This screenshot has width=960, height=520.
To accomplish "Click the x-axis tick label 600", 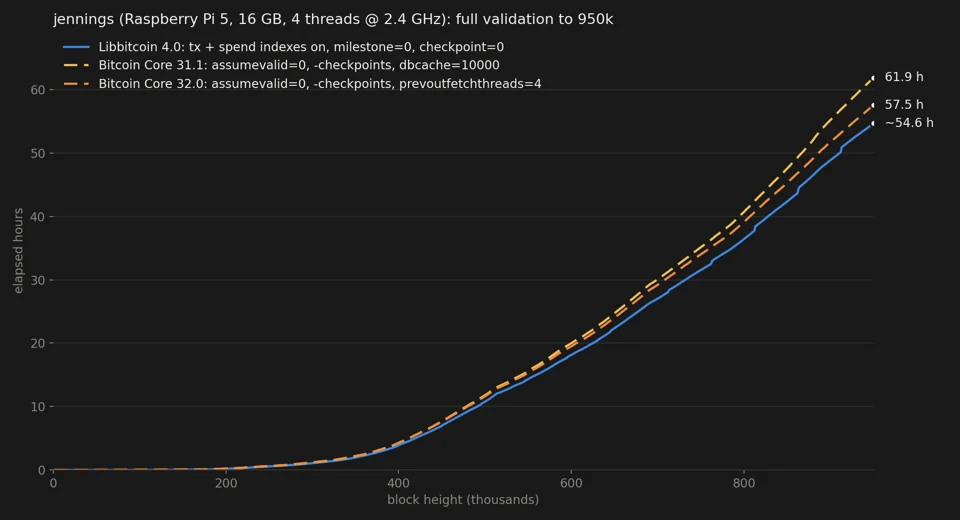I will coord(571,483).
